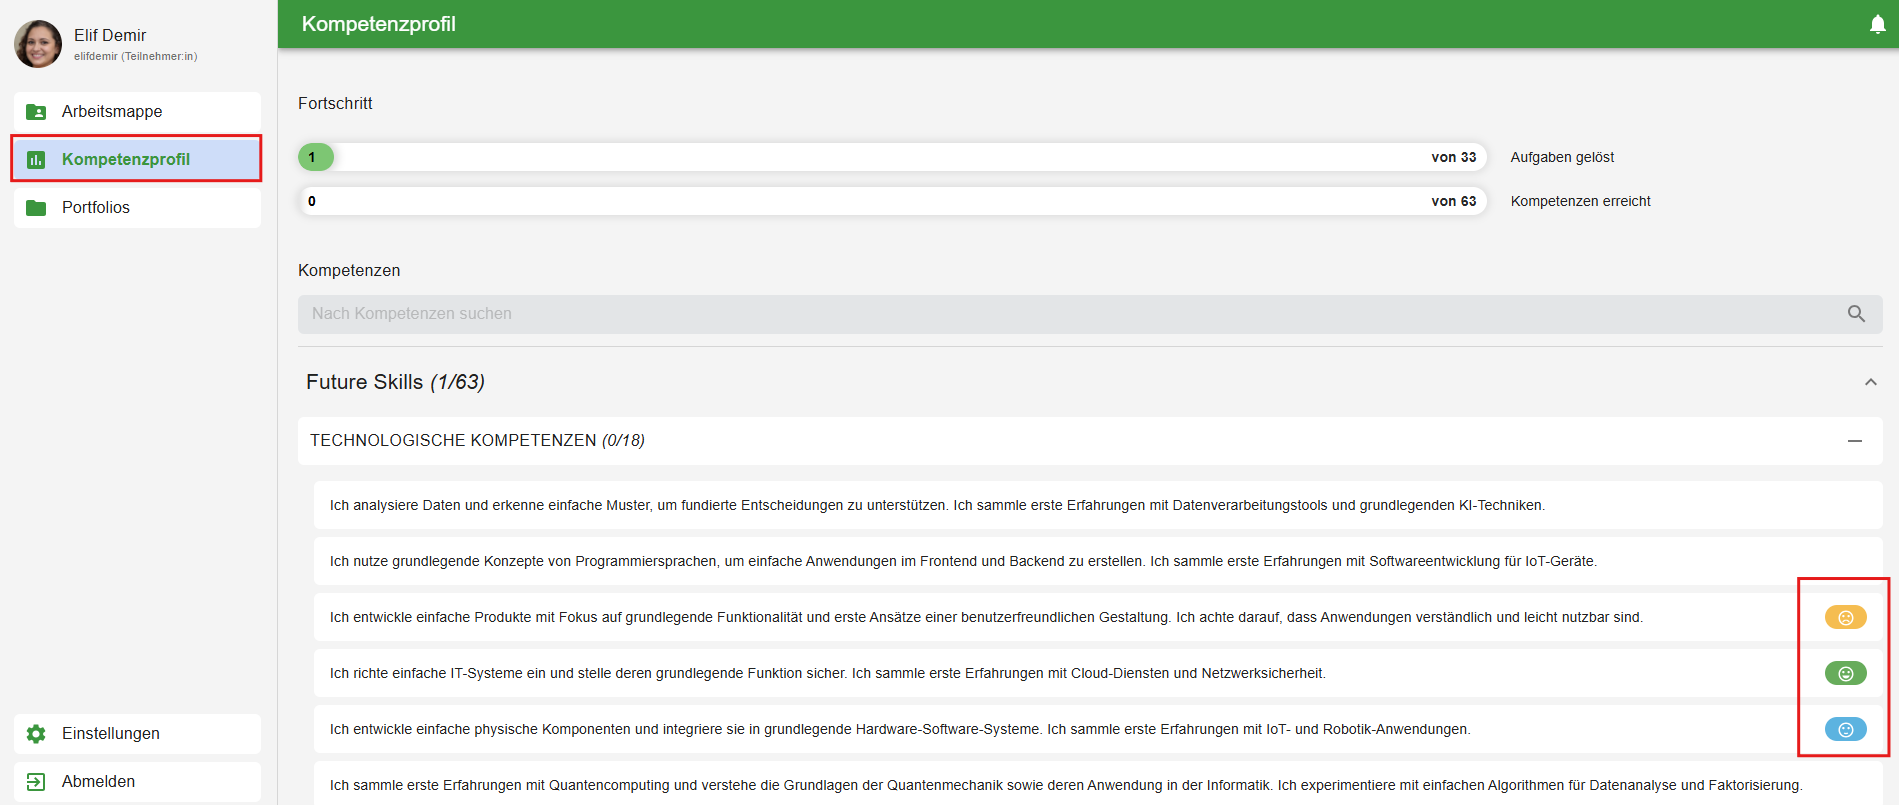Click the Aufgaben gelöst progress bar
Viewport: 1899px width, 805px height.
click(x=892, y=157)
